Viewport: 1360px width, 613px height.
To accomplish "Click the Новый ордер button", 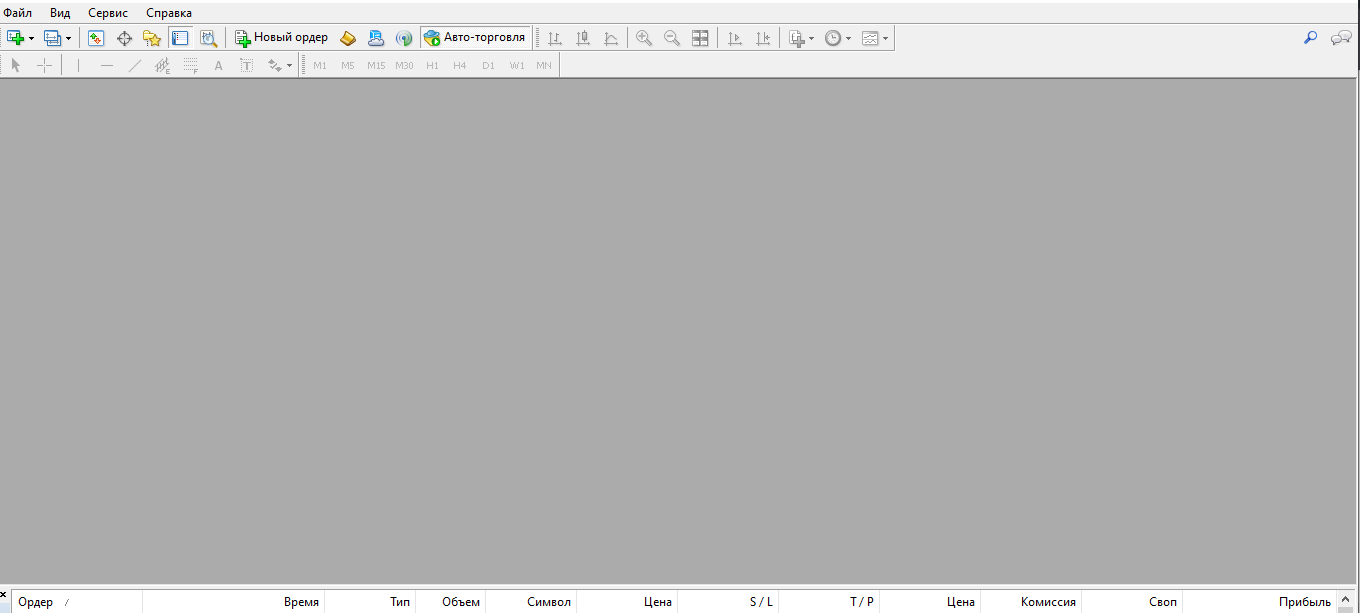I will [x=281, y=38].
